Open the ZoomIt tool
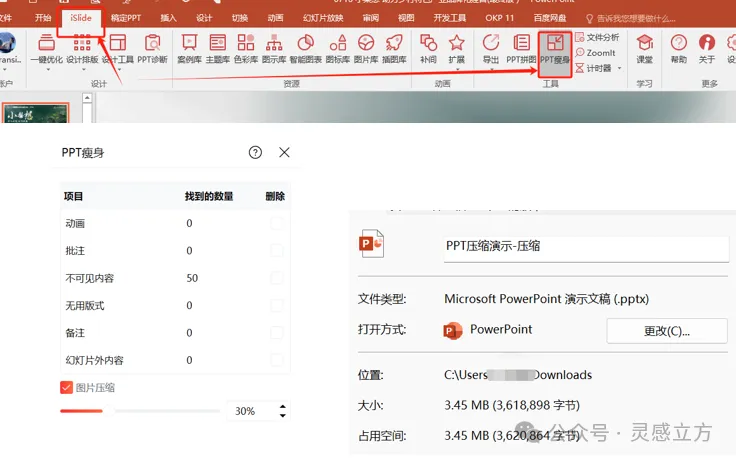Viewport: 736px width, 462px height. [x=595, y=53]
